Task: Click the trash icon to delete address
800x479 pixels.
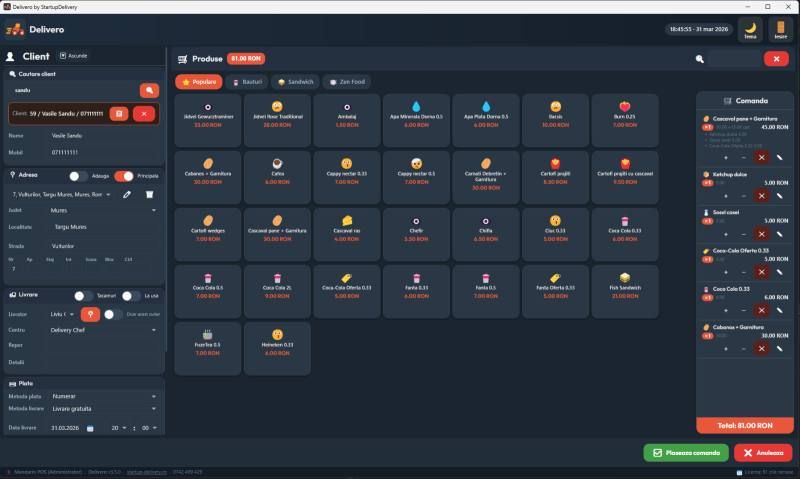Action: (x=150, y=194)
